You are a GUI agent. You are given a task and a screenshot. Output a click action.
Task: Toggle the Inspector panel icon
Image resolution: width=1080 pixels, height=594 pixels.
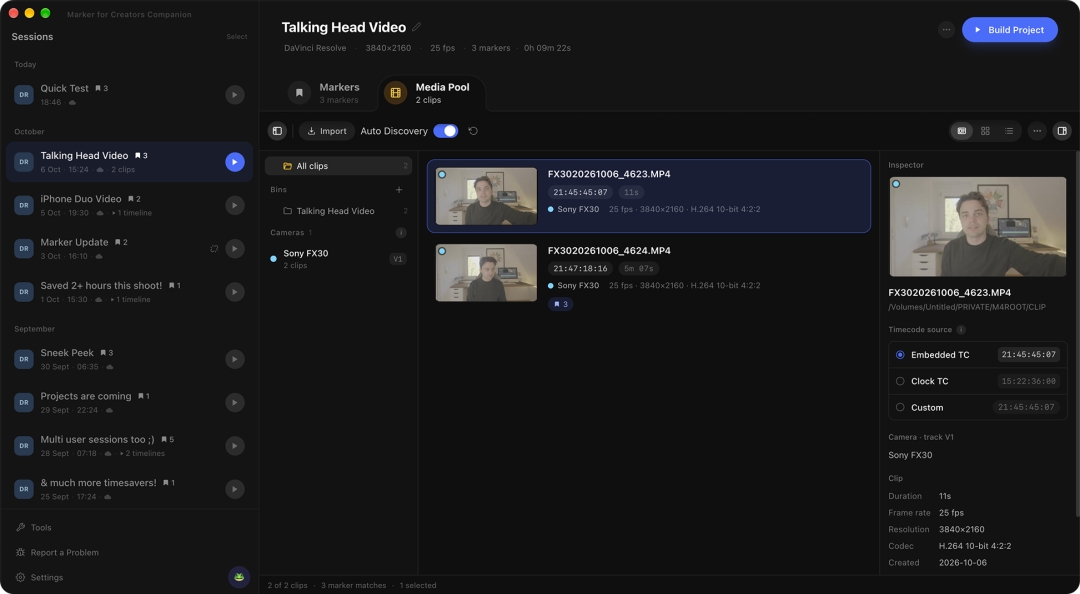pyautogui.click(x=1062, y=131)
